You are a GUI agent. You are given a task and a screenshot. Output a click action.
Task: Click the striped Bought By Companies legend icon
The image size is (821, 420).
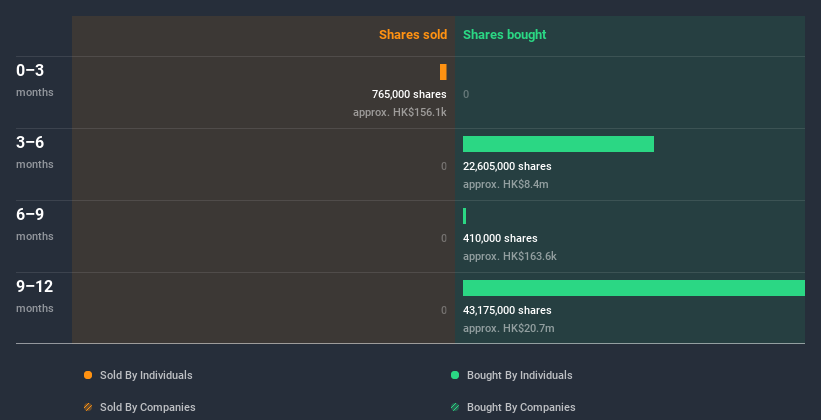455,407
